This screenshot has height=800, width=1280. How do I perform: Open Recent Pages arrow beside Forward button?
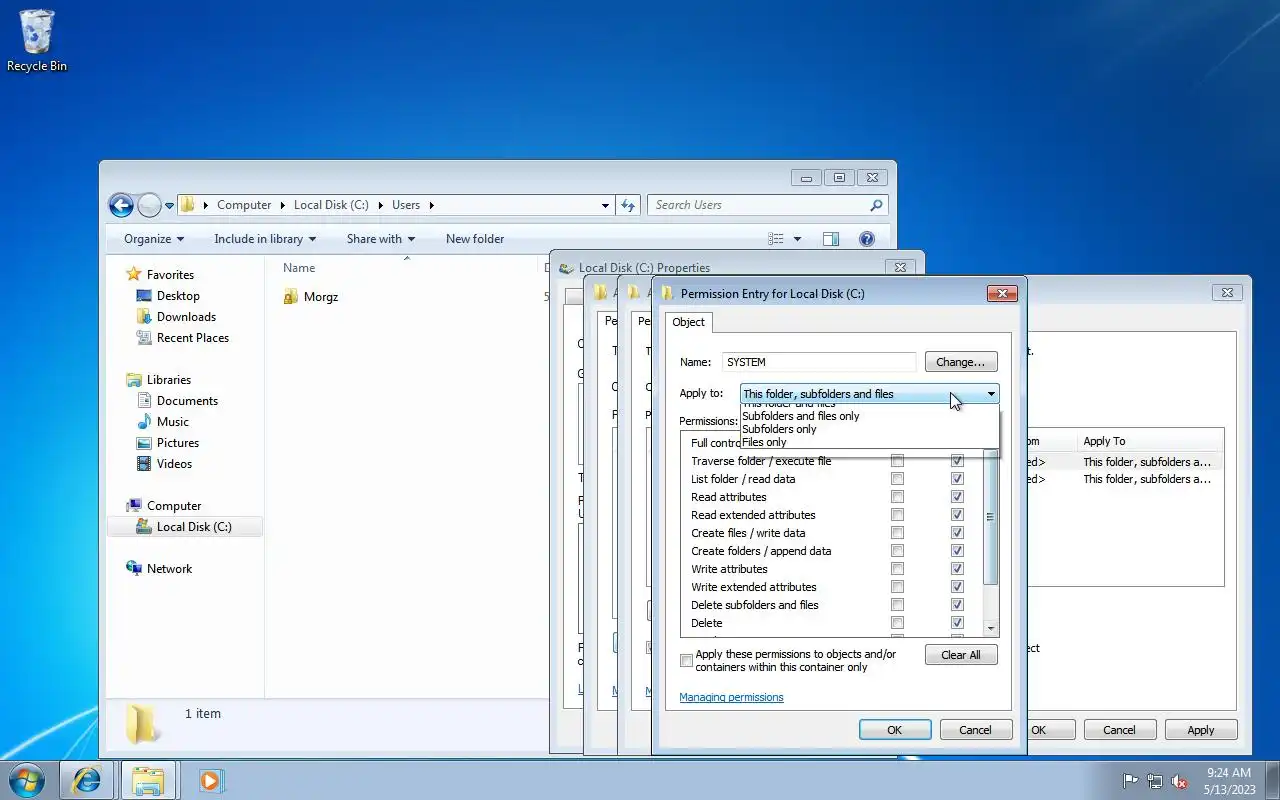[169, 205]
